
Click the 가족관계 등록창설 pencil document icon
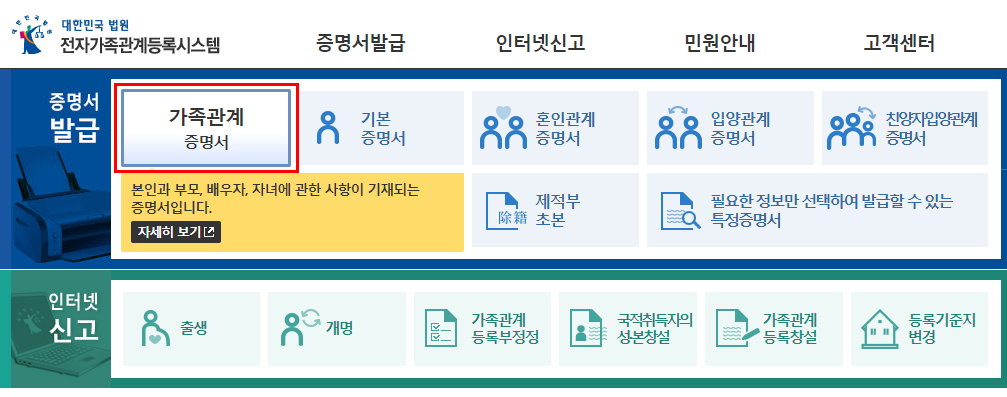(737, 328)
